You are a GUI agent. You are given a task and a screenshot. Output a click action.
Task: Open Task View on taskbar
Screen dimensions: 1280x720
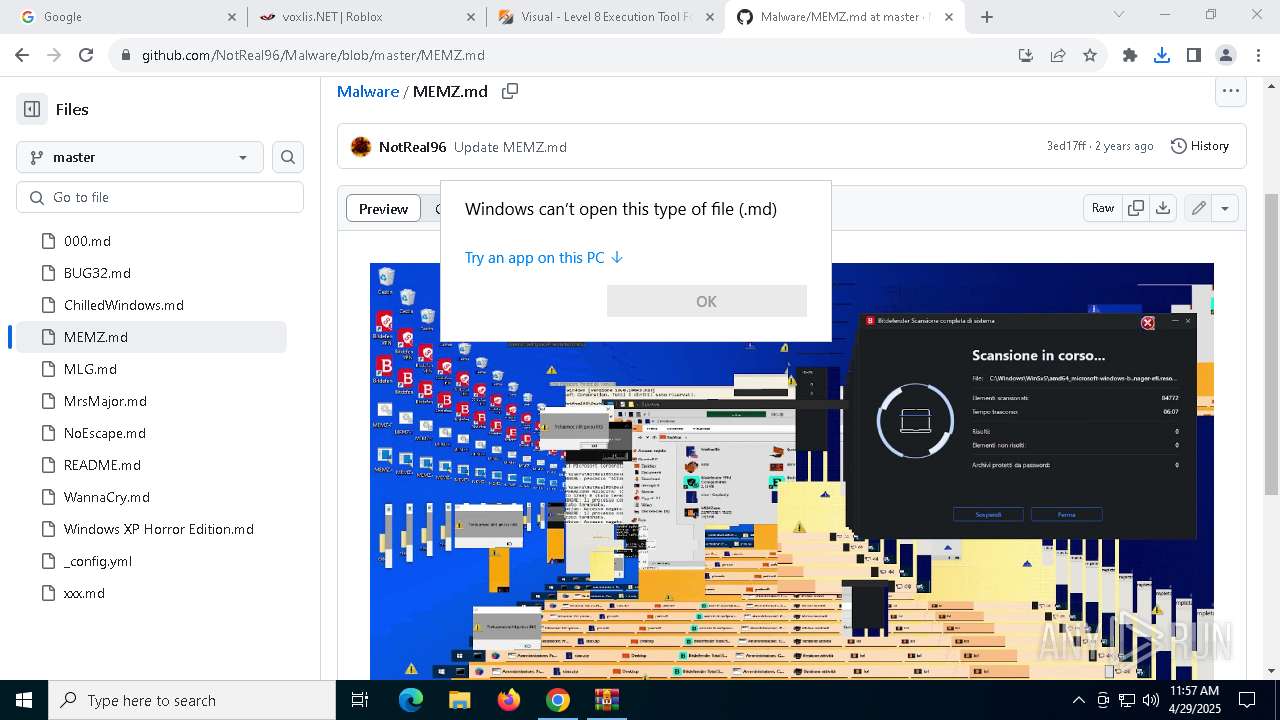pyautogui.click(x=360, y=700)
